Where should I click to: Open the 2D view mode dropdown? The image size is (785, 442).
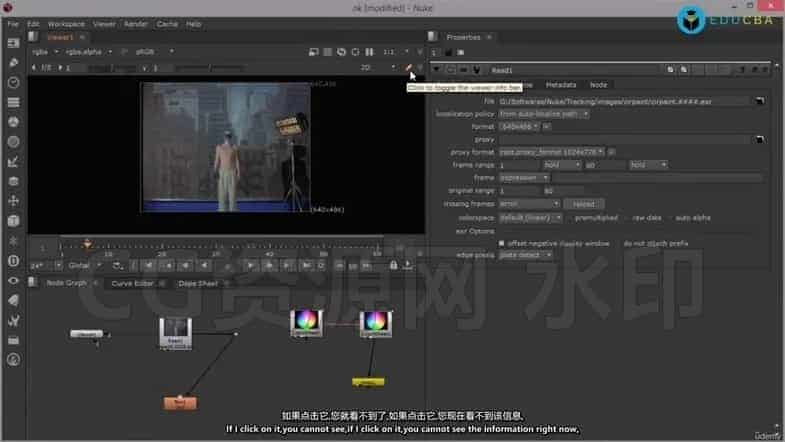378,68
